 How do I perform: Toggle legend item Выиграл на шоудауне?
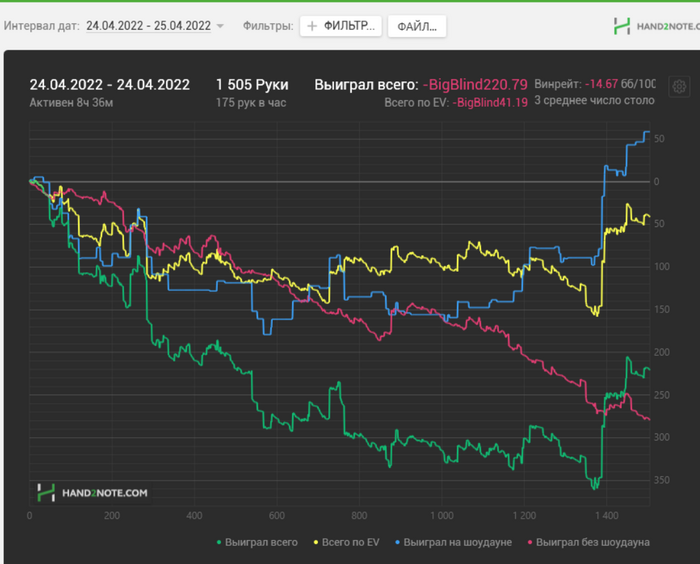pos(454,542)
